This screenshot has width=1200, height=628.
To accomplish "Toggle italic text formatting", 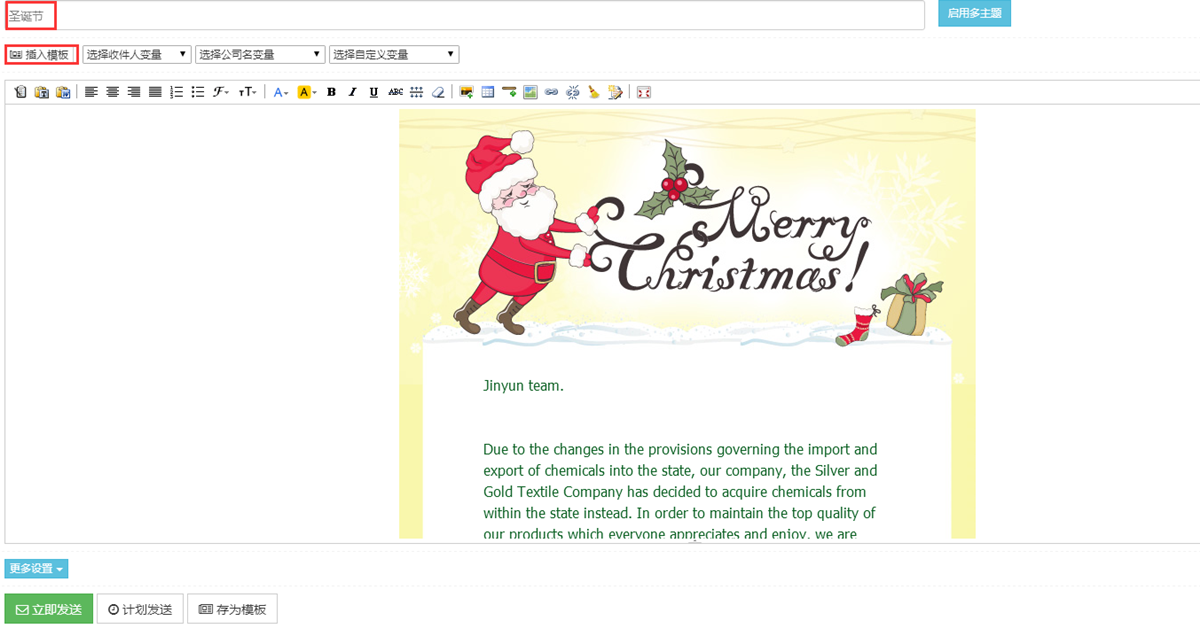I will (352, 92).
